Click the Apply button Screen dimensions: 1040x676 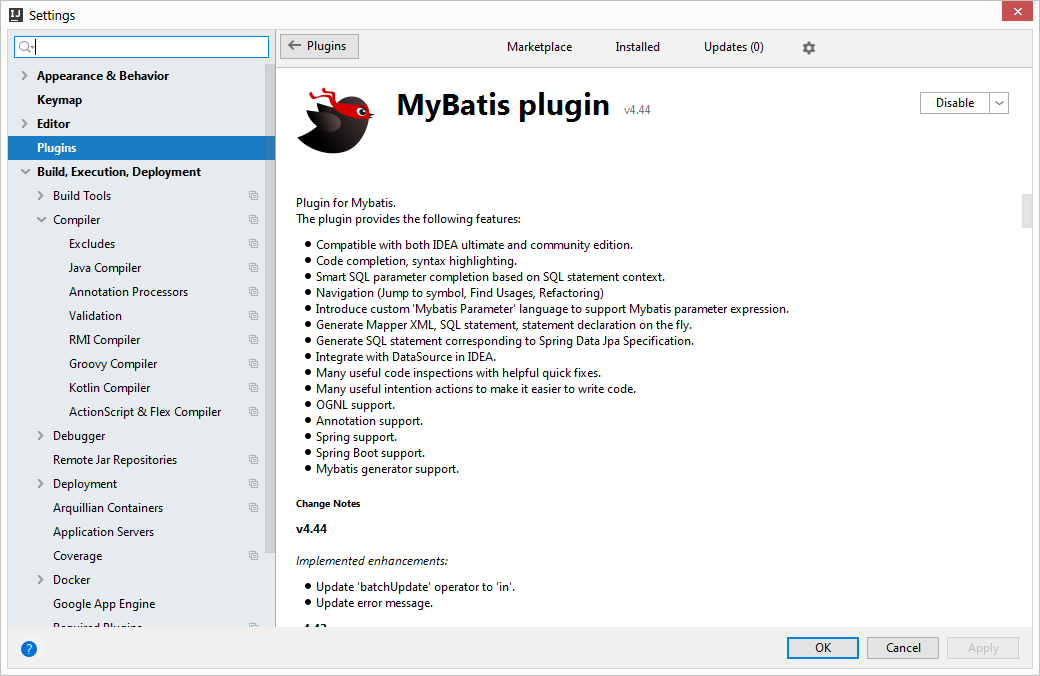pyautogui.click(x=983, y=647)
